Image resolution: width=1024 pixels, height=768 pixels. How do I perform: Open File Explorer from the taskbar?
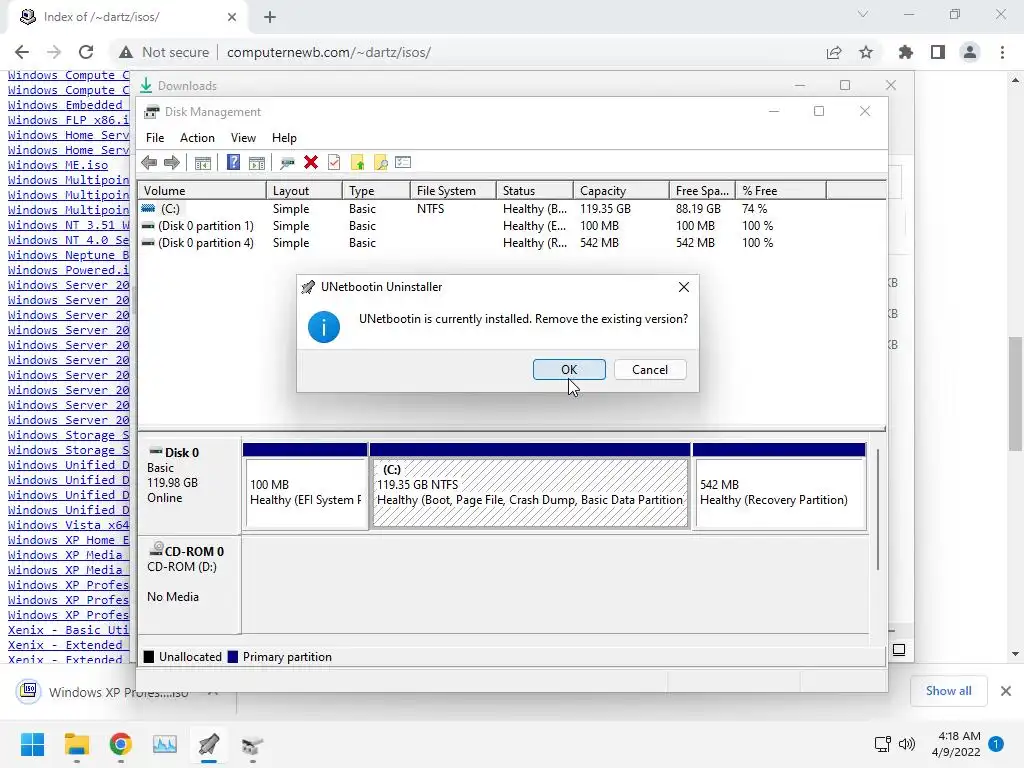pyautogui.click(x=76, y=744)
